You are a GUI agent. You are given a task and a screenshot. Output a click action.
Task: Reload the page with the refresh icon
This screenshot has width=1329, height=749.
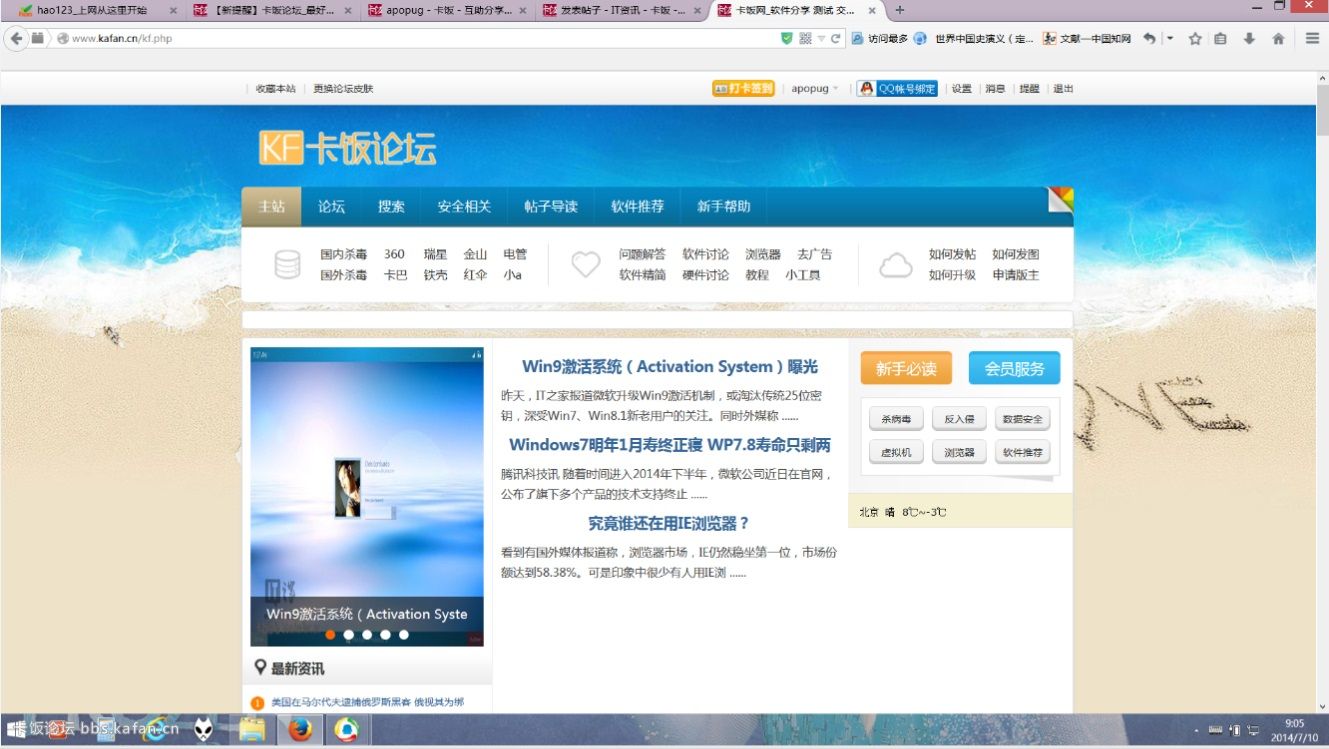(x=836, y=39)
